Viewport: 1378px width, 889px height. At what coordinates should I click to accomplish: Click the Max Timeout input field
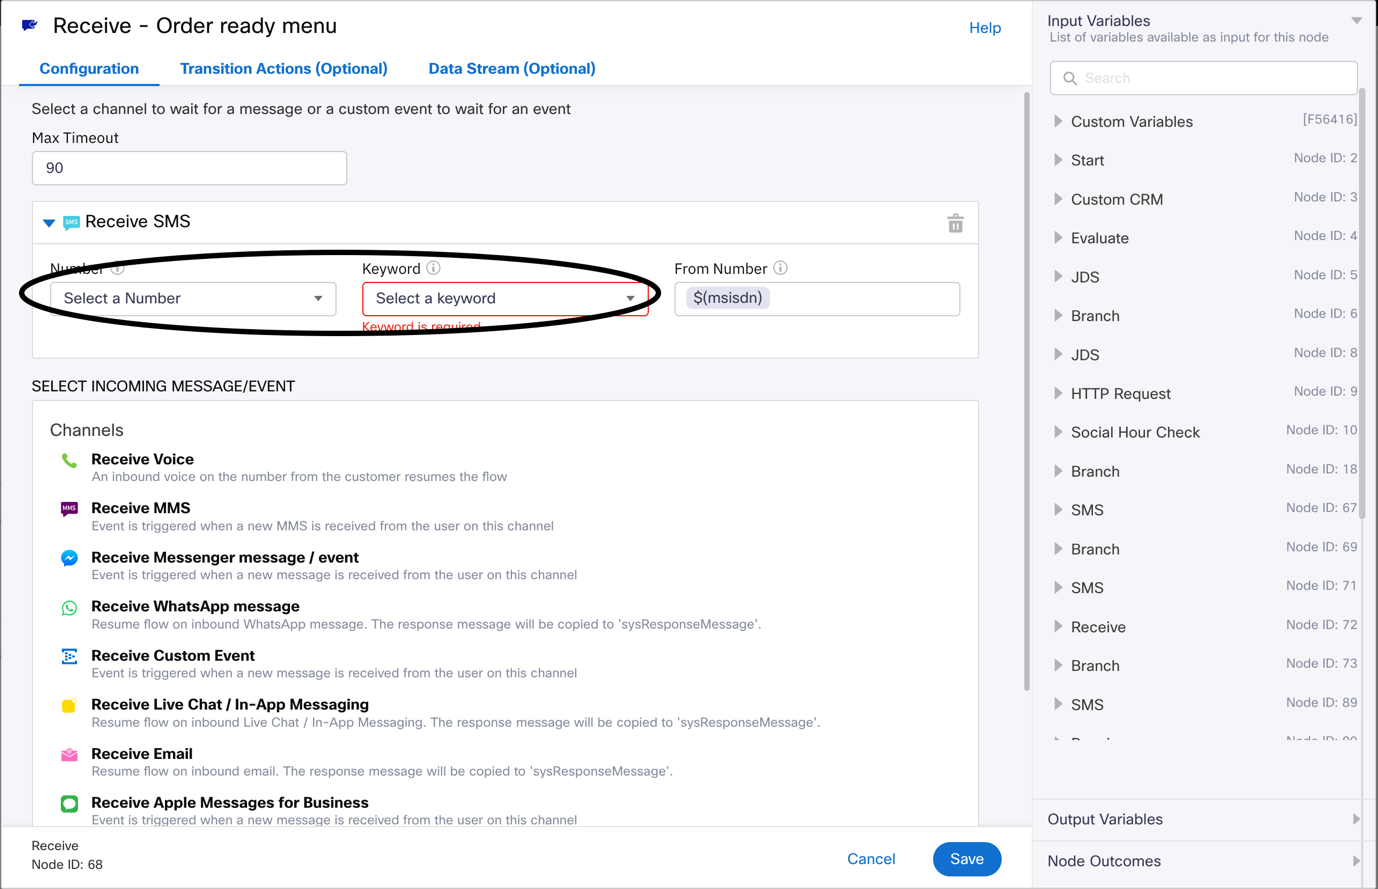pyautogui.click(x=189, y=168)
